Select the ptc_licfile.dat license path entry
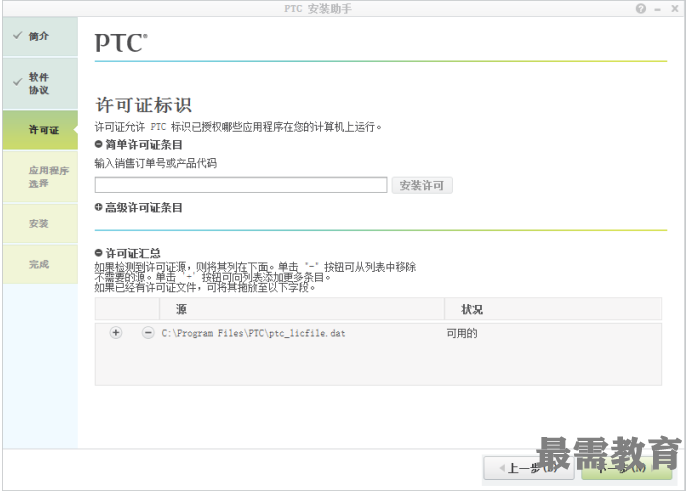 point(254,333)
